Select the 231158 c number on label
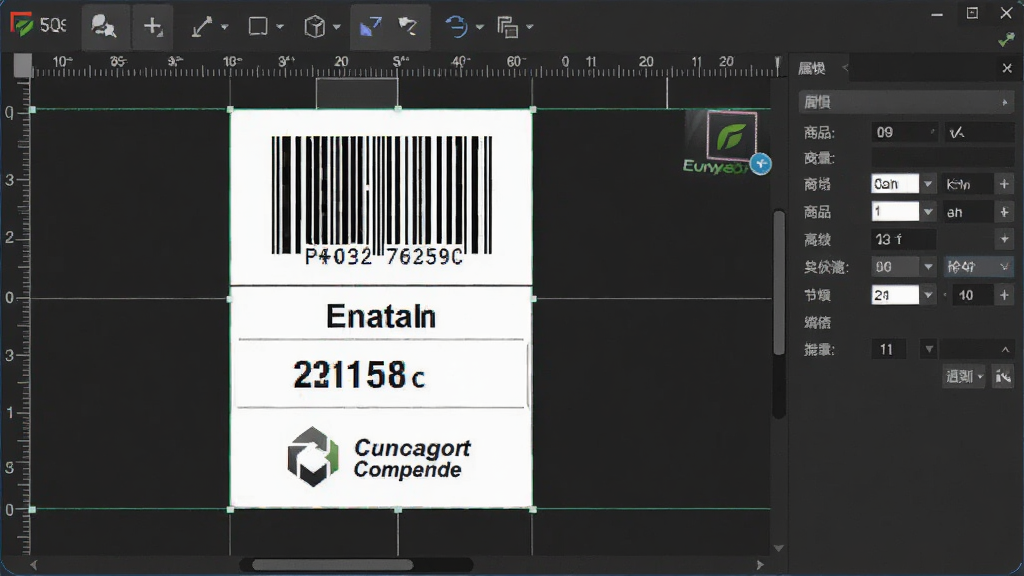This screenshot has height=576, width=1024. click(359, 375)
